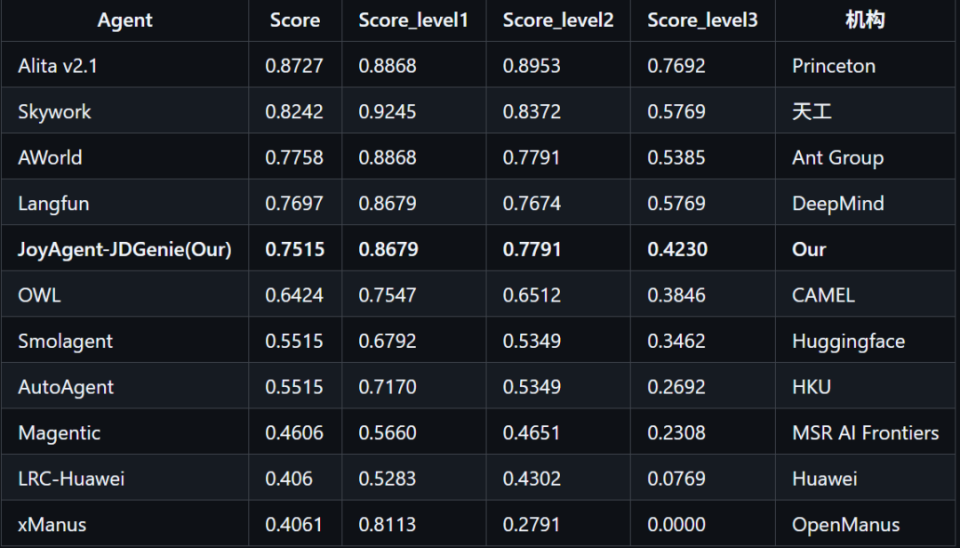The image size is (960, 548).
Task: Click Smolagent's score value 0.5515
Action: (294, 341)
